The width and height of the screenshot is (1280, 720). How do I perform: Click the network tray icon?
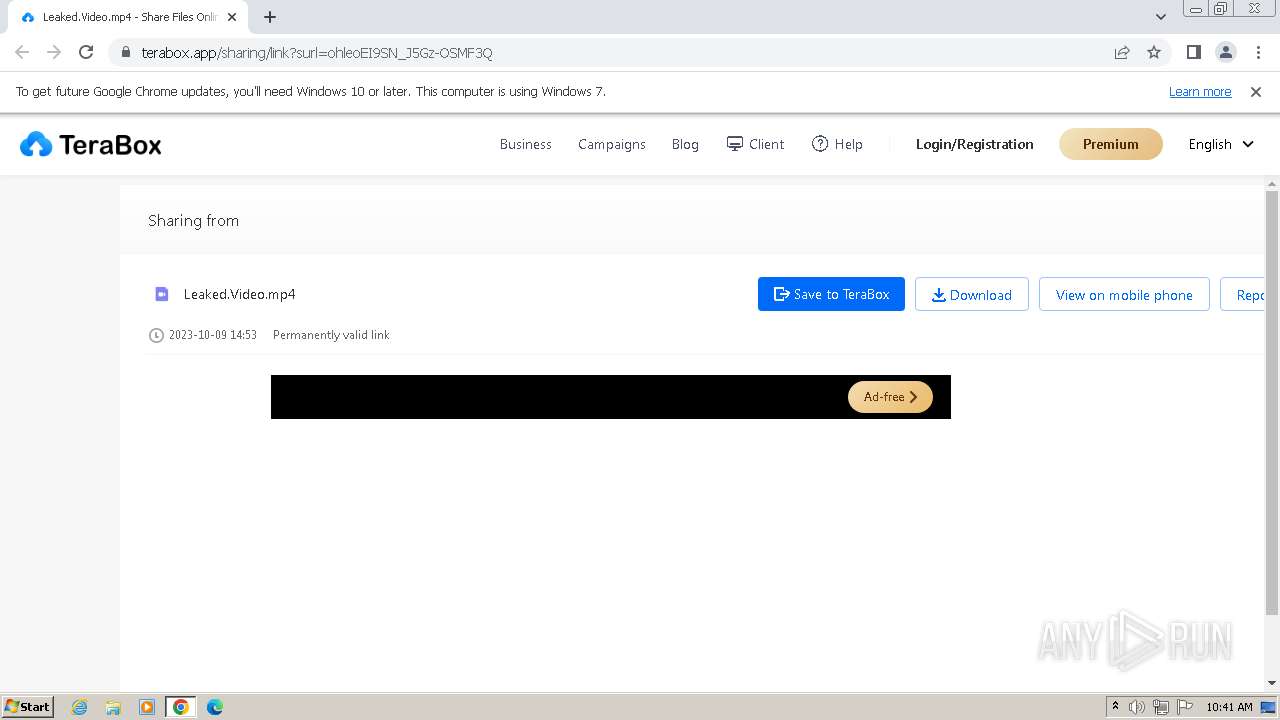(x=1161, y=707)
